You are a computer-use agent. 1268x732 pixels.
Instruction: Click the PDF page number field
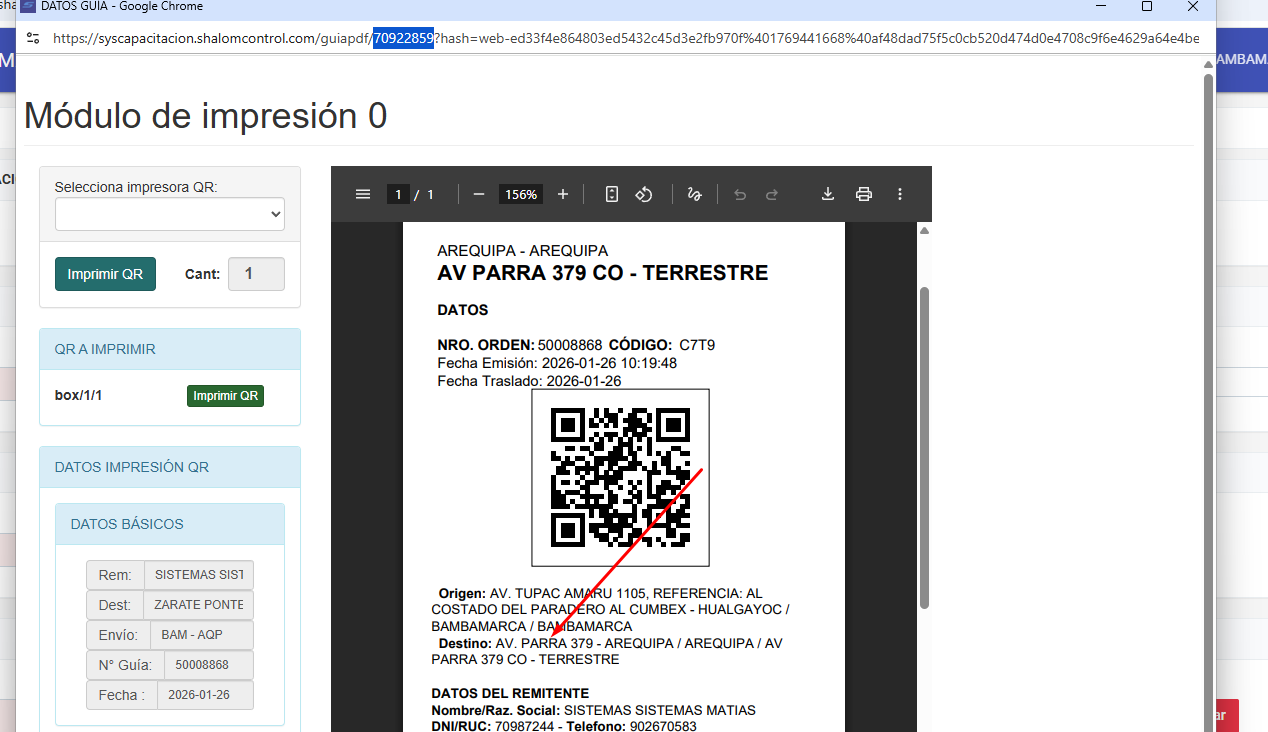coord(398,194)
